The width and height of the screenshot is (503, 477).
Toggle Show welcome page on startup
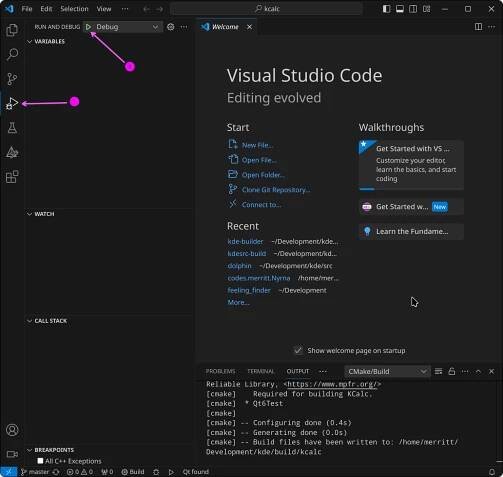click(298, 350)
